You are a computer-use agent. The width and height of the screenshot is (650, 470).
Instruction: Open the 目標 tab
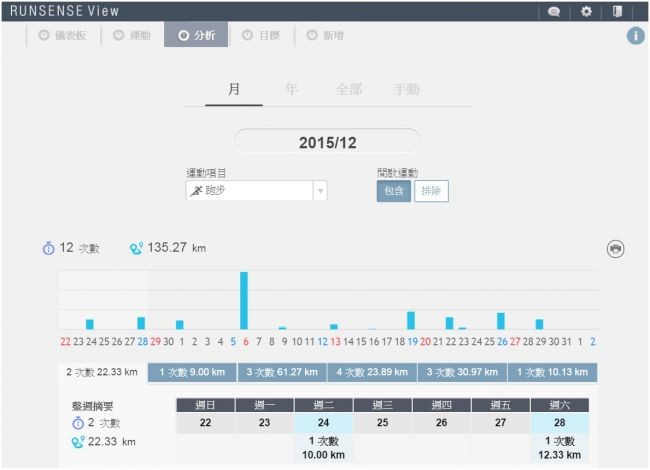click(261, 35)
